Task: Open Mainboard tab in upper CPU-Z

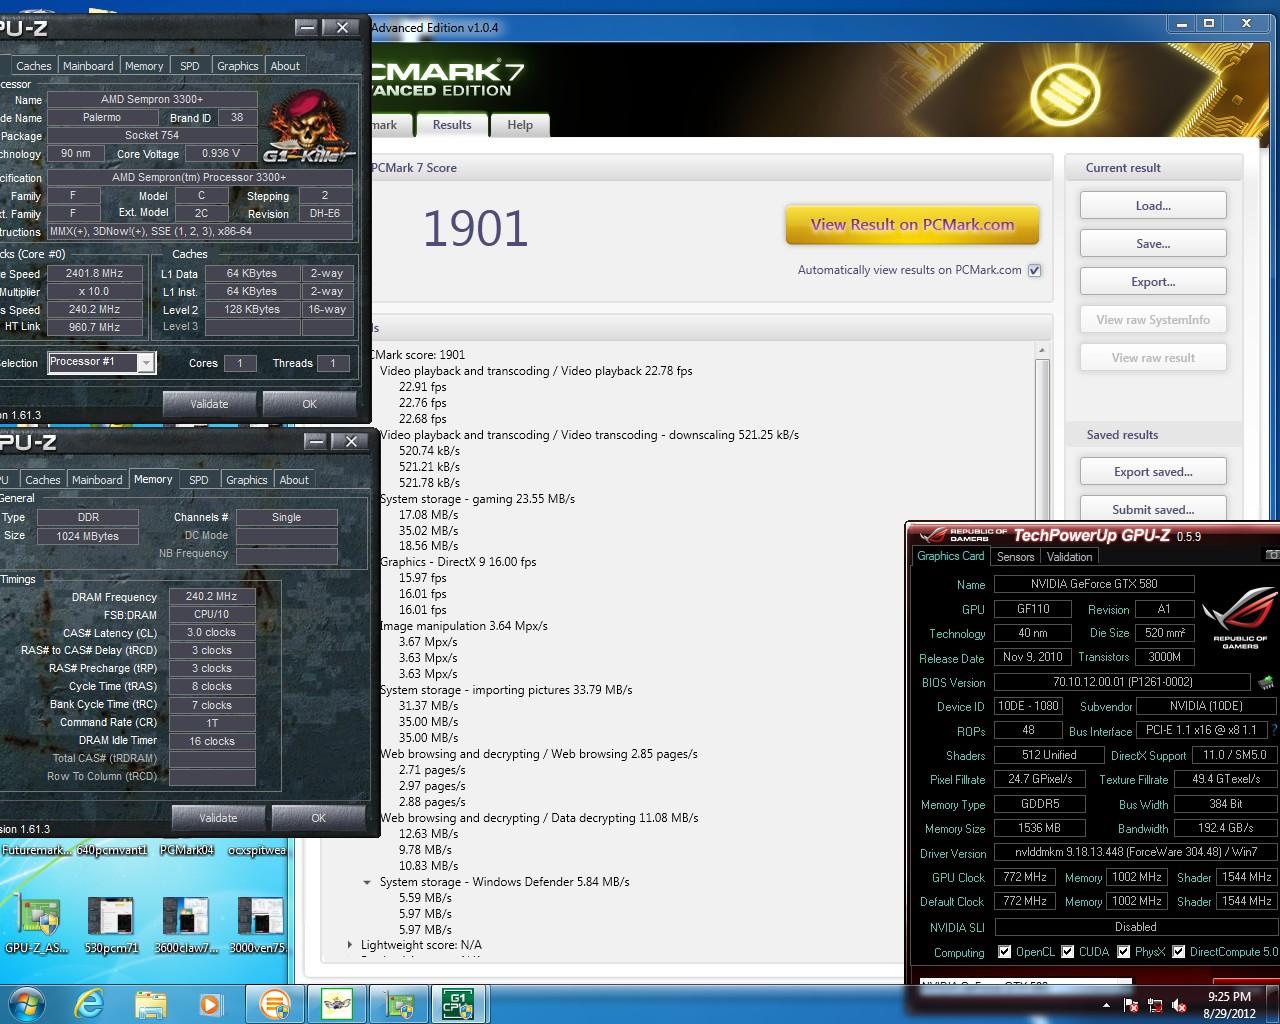Action: click(88, 66)
